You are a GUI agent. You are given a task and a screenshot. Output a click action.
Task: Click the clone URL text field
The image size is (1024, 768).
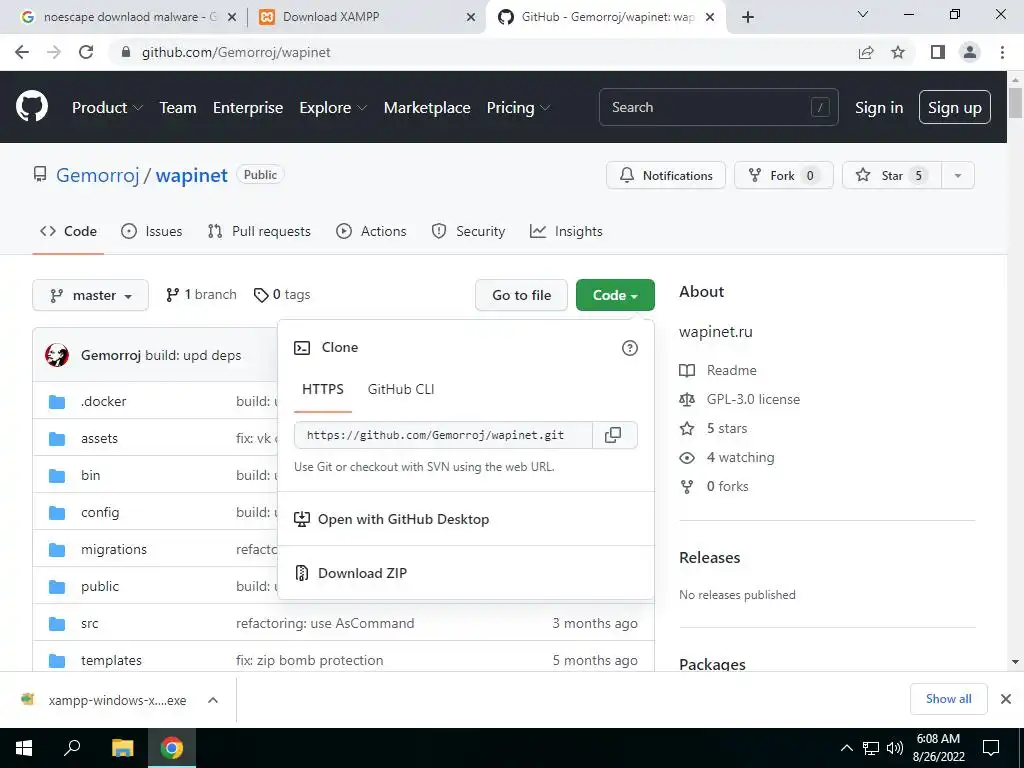pyautogui.click(x=443, y=435)
